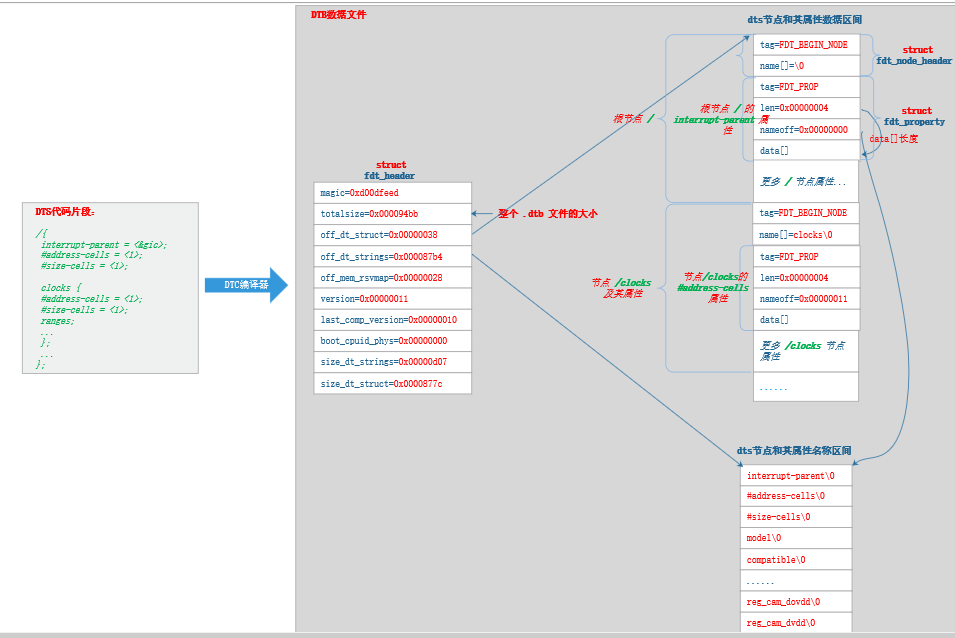
Task: Click the magic=0xd00dfeed header cell
Action: 392,192
